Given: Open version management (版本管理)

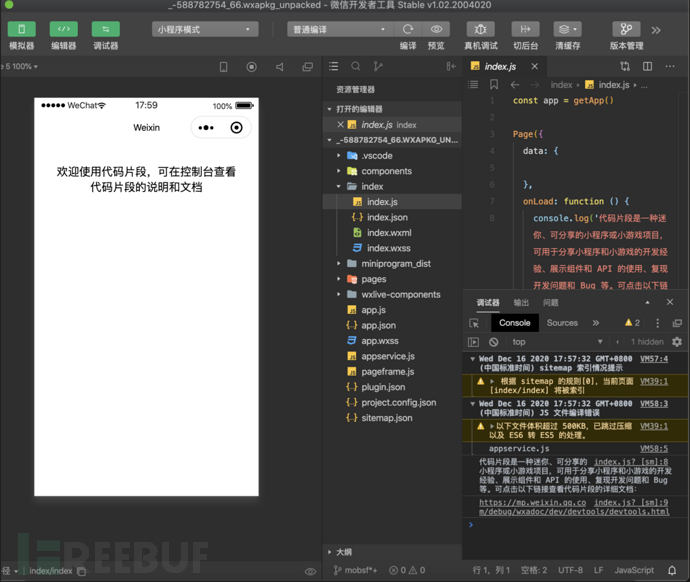Looking at the screenshot, I should [626, 29].
